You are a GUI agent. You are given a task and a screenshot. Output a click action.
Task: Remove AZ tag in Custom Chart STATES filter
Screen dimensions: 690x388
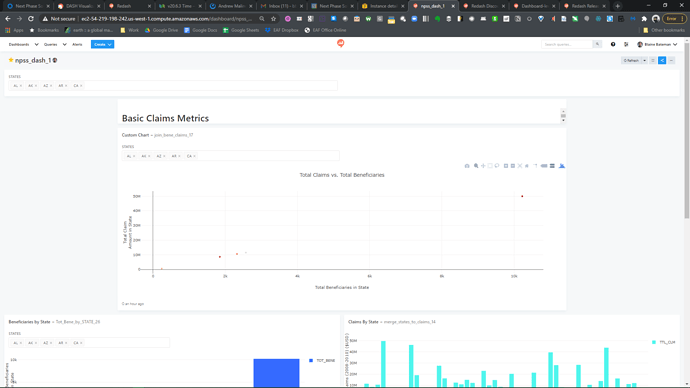point(164,156)
